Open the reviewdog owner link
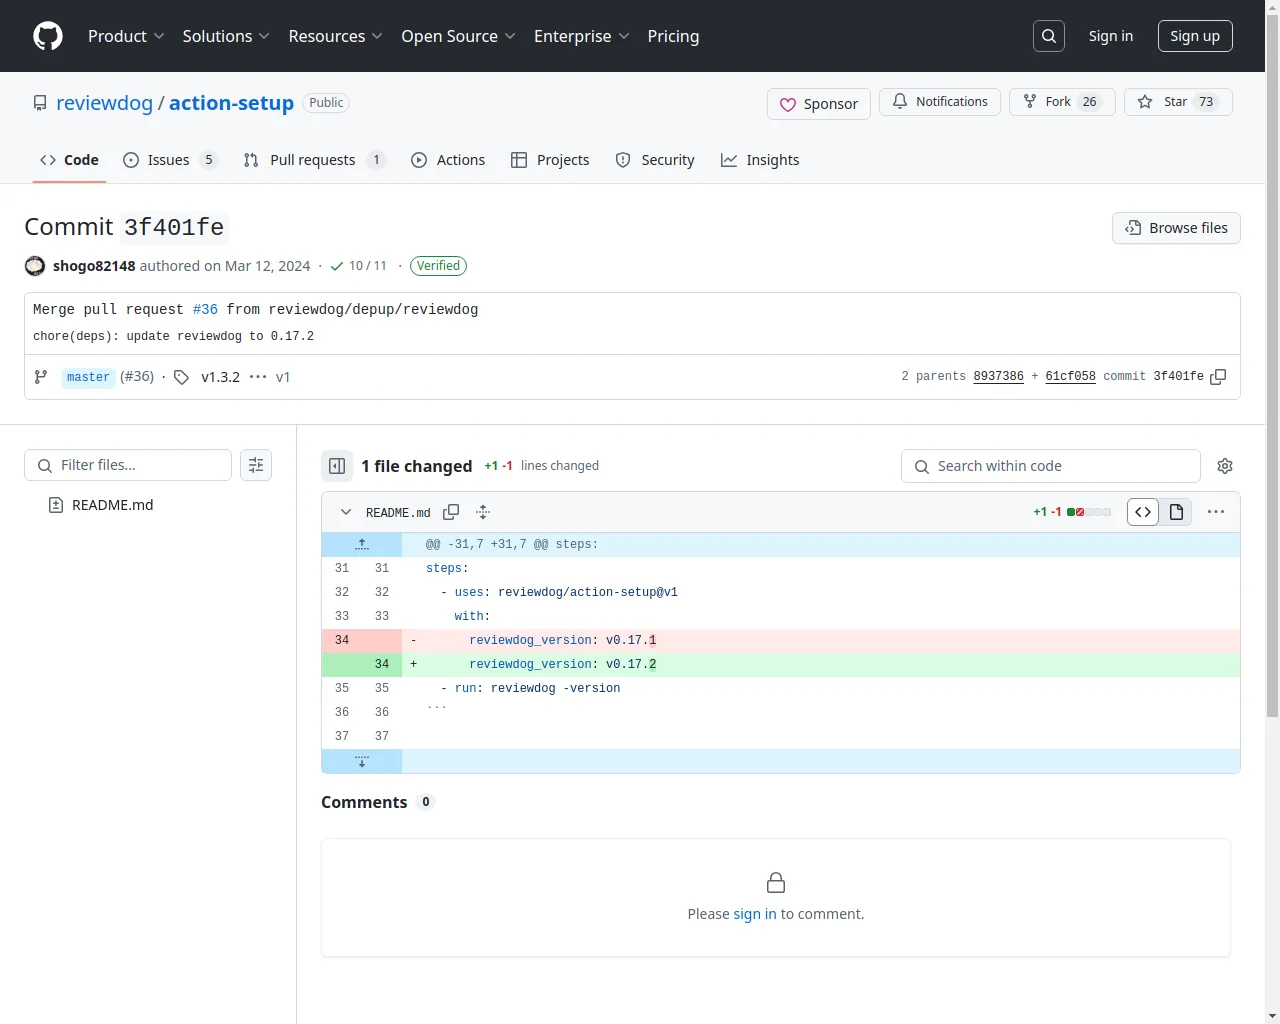 click(104, 103)
